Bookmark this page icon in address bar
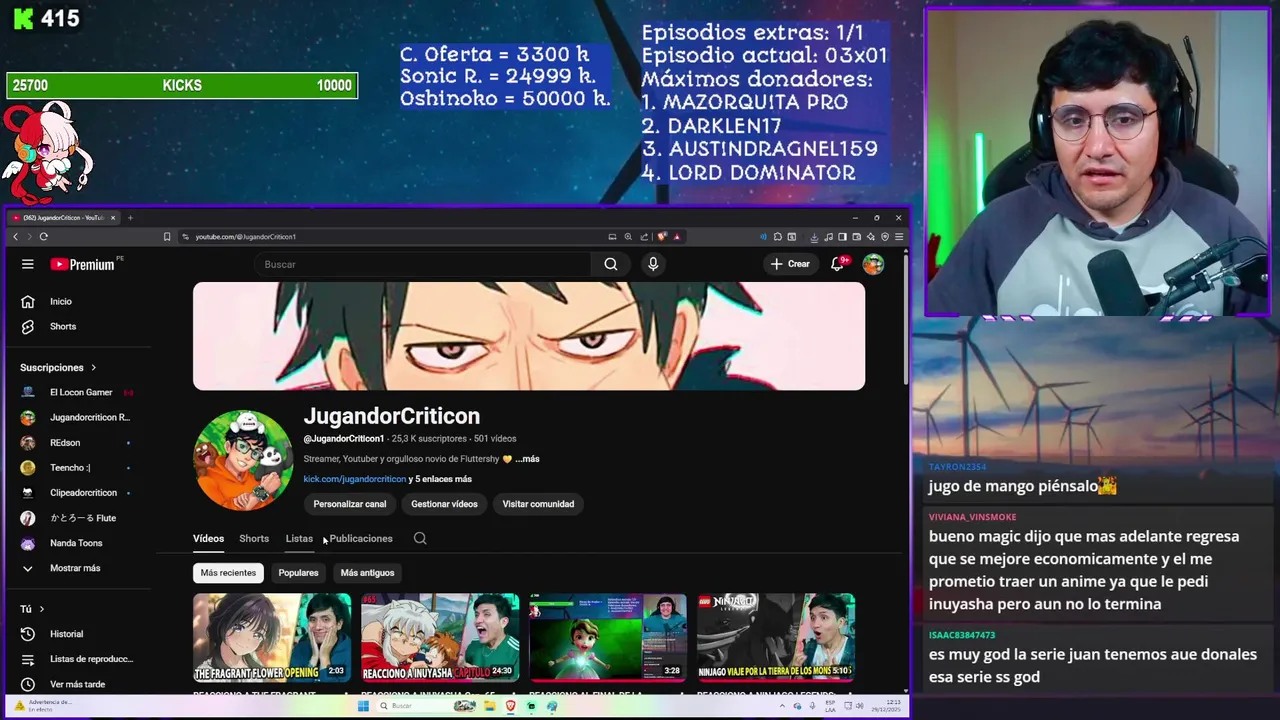 tap(167, 237)
